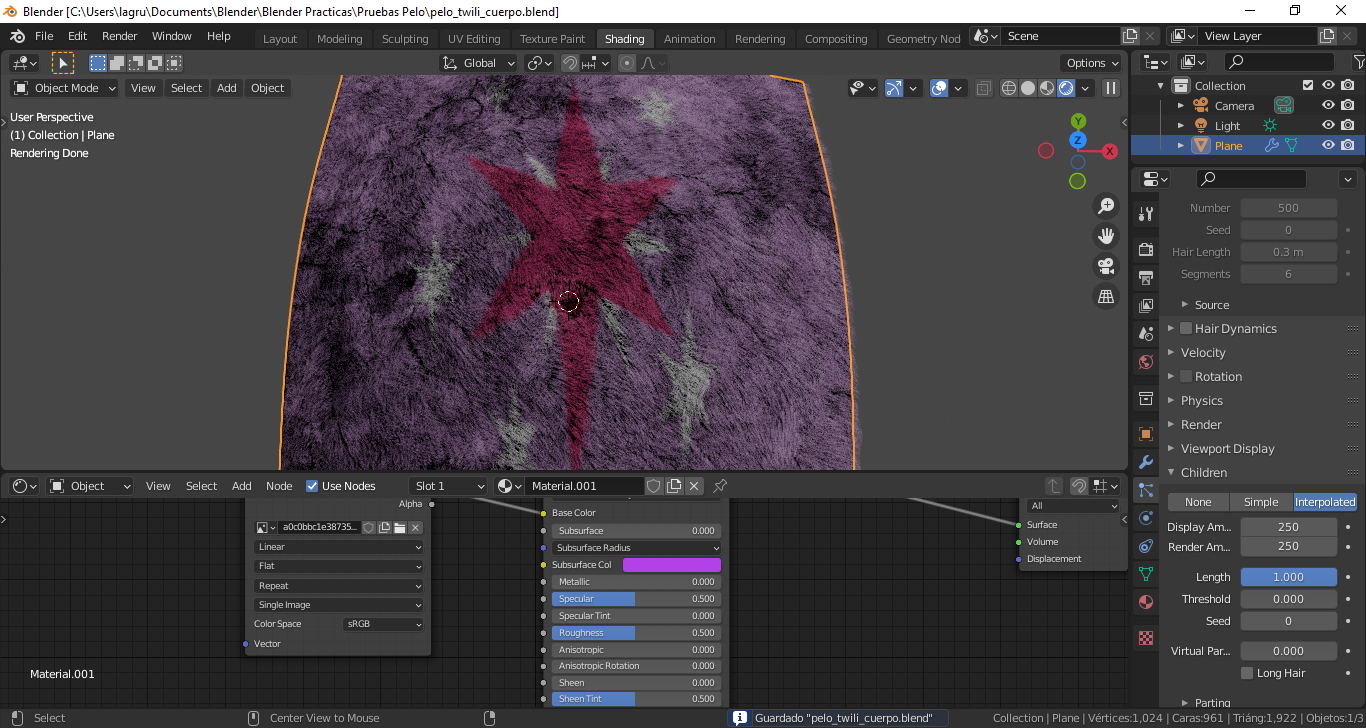Image resolution: width=1366 pixels, height=728 pixels.
Task: Open the Texture properties checker tab
Action: tap(1146, 638)
